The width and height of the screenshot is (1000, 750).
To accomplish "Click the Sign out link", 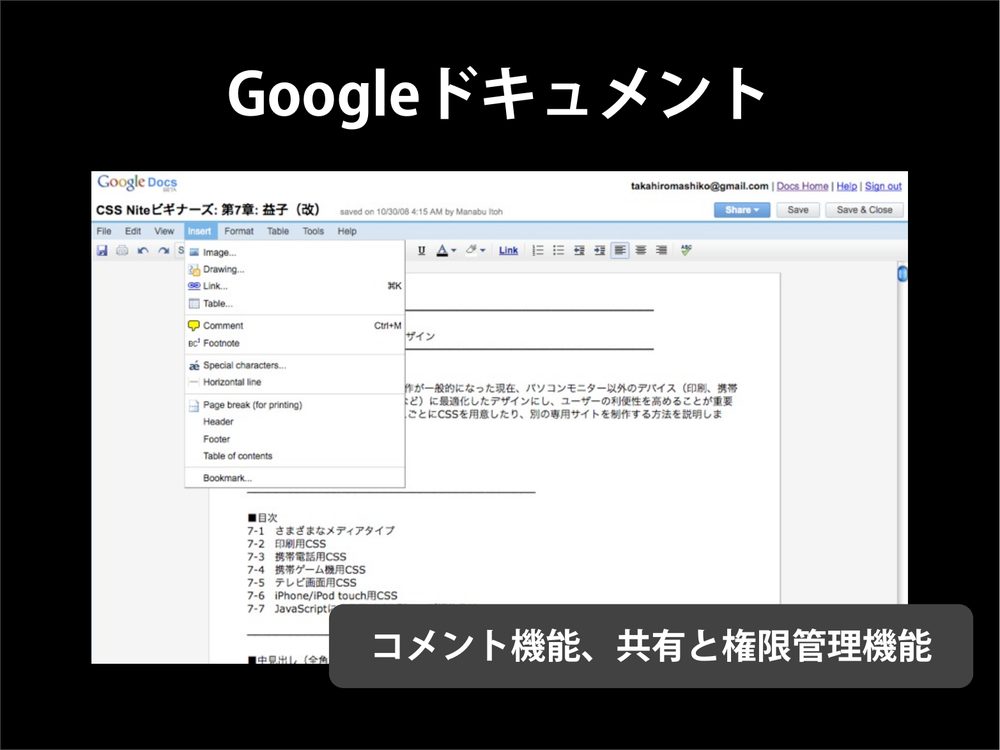I will click(883, 186).
